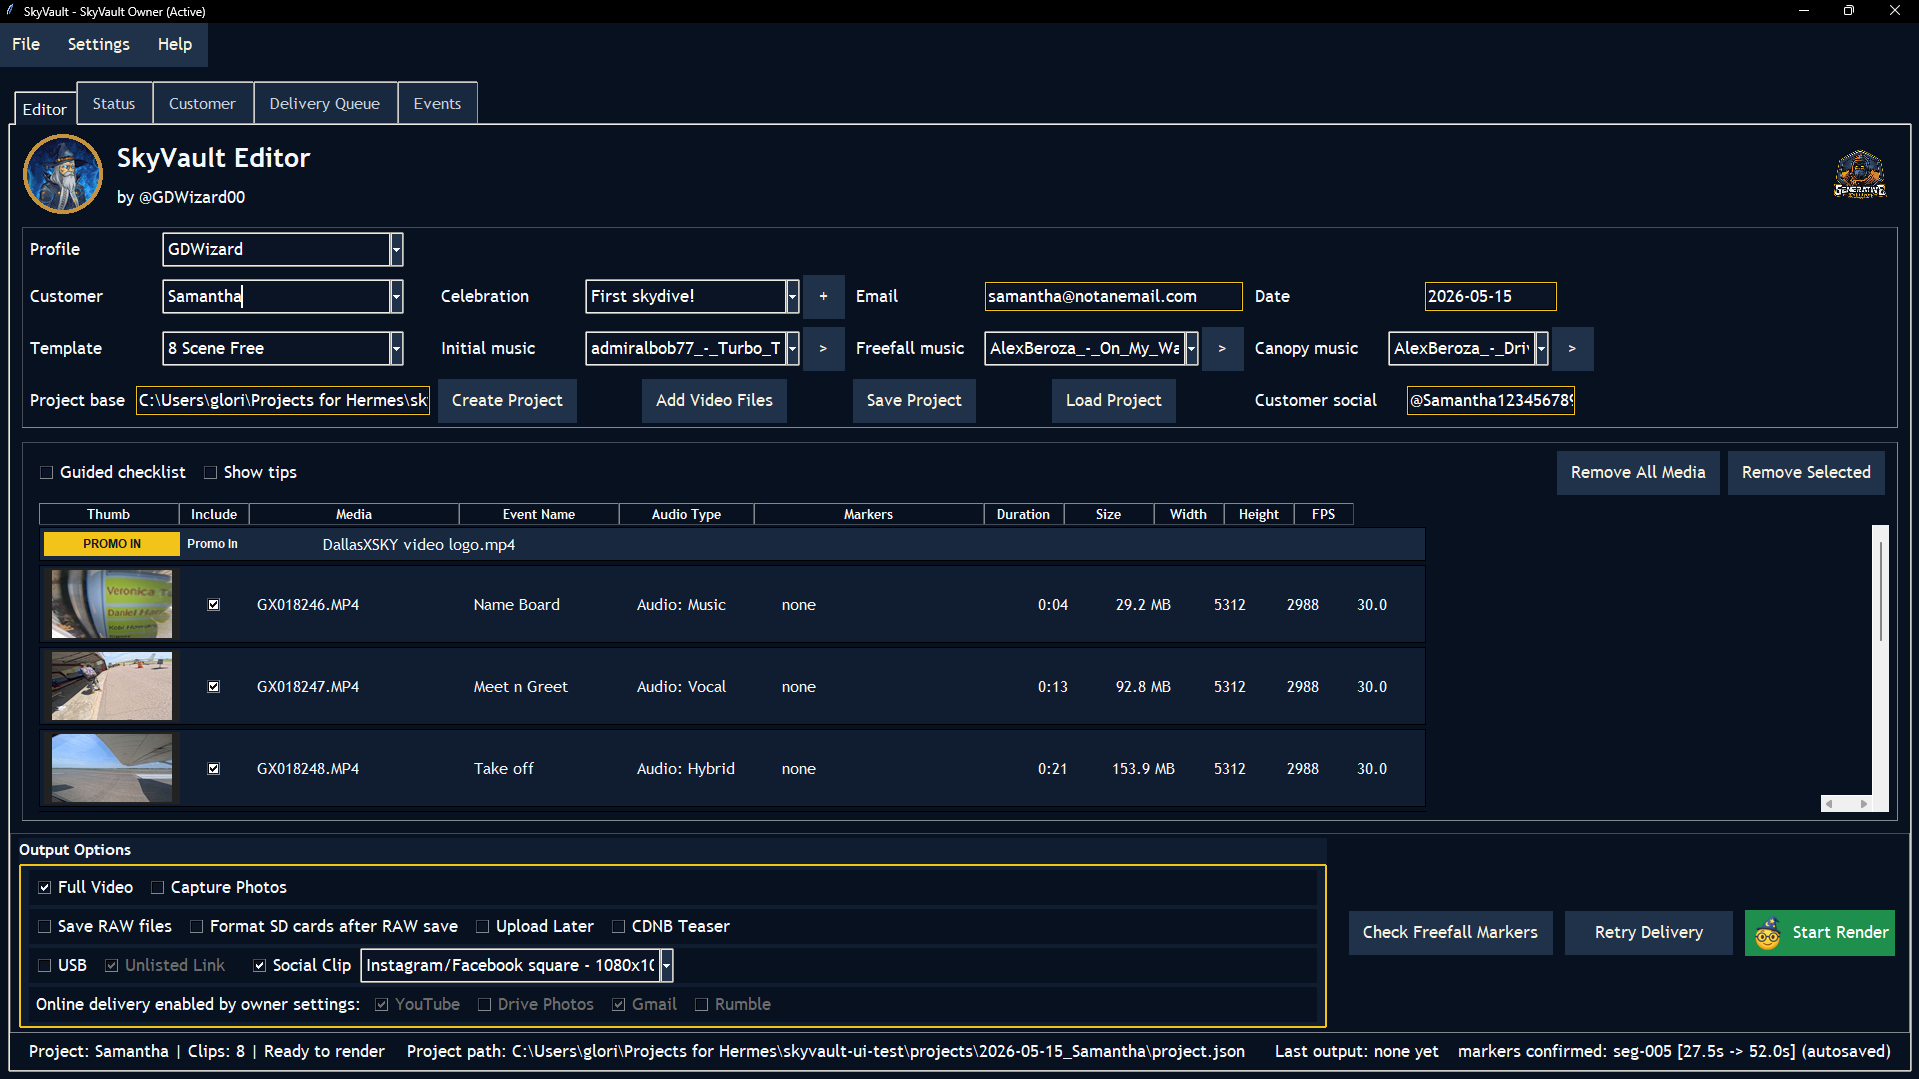
Task: Click the wizard avatar logo
Action: coord(63,174)
